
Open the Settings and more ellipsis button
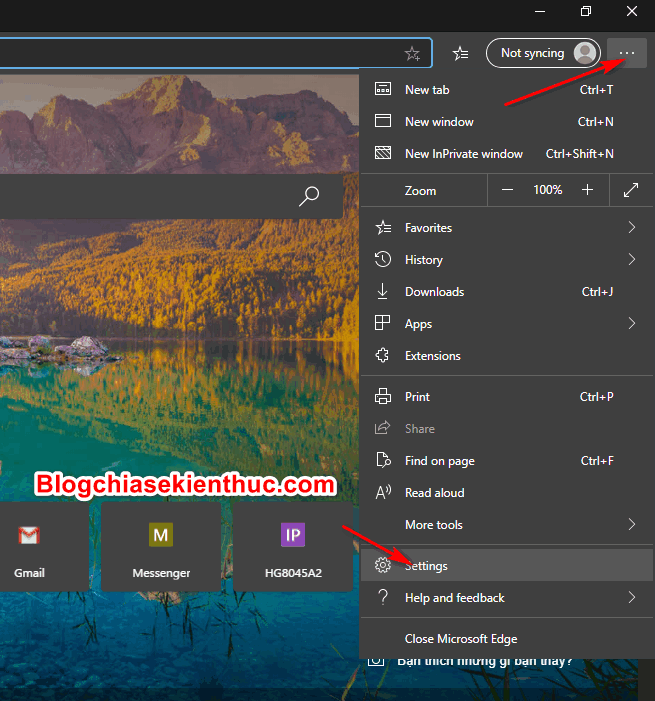(x=627, y=53)
